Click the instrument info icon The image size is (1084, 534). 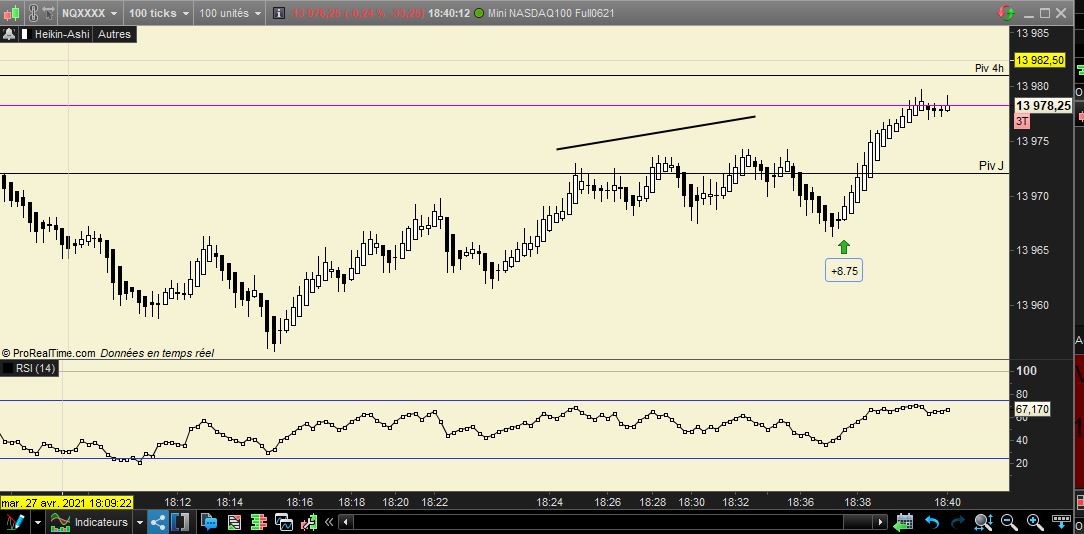pyautogui.click(x=278, y=13)
